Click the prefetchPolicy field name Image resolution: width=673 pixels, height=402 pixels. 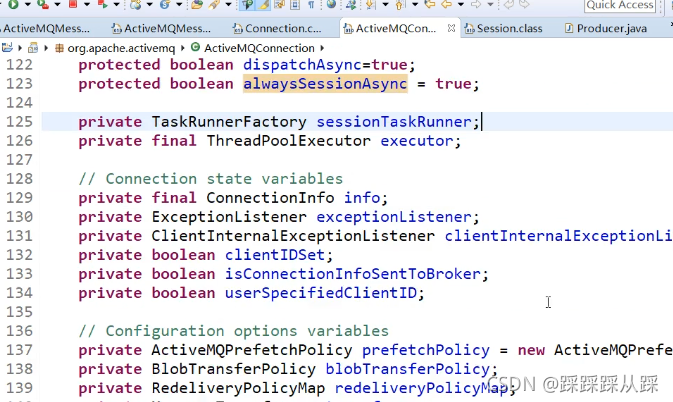pos(426,350)
